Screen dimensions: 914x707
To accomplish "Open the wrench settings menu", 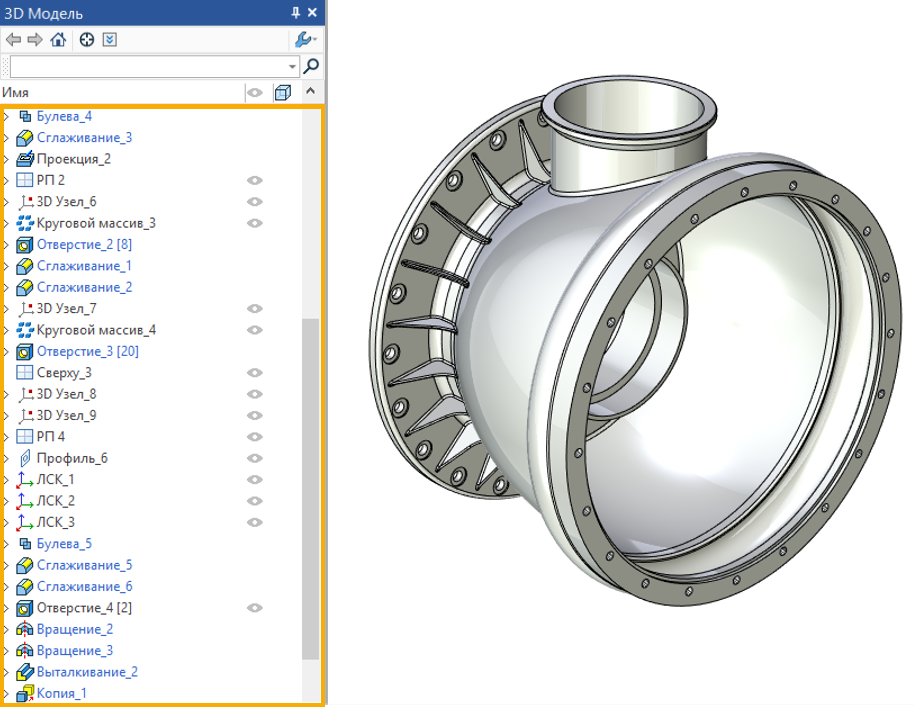I will click(304, 40).
